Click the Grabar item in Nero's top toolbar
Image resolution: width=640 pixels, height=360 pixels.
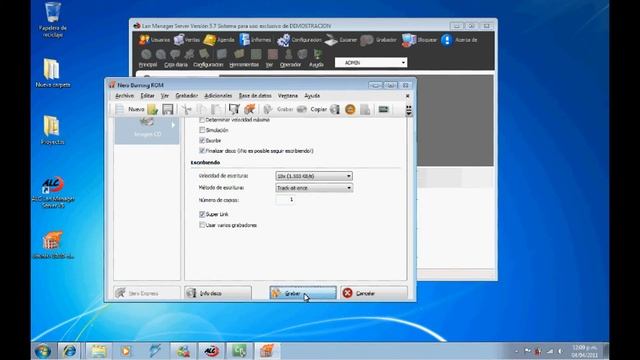point(278,109)
